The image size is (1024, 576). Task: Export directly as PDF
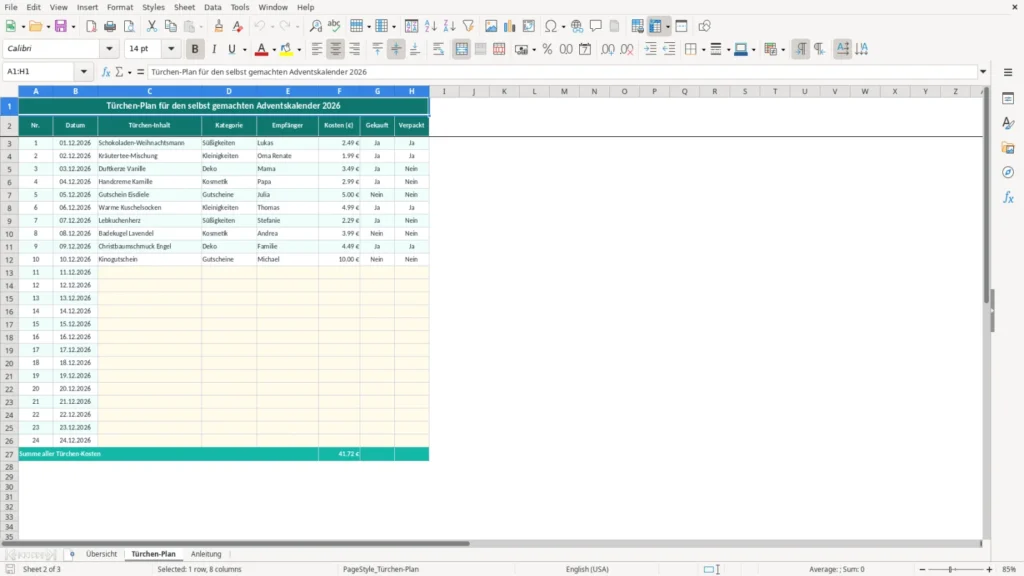click(x=91, y=26)
